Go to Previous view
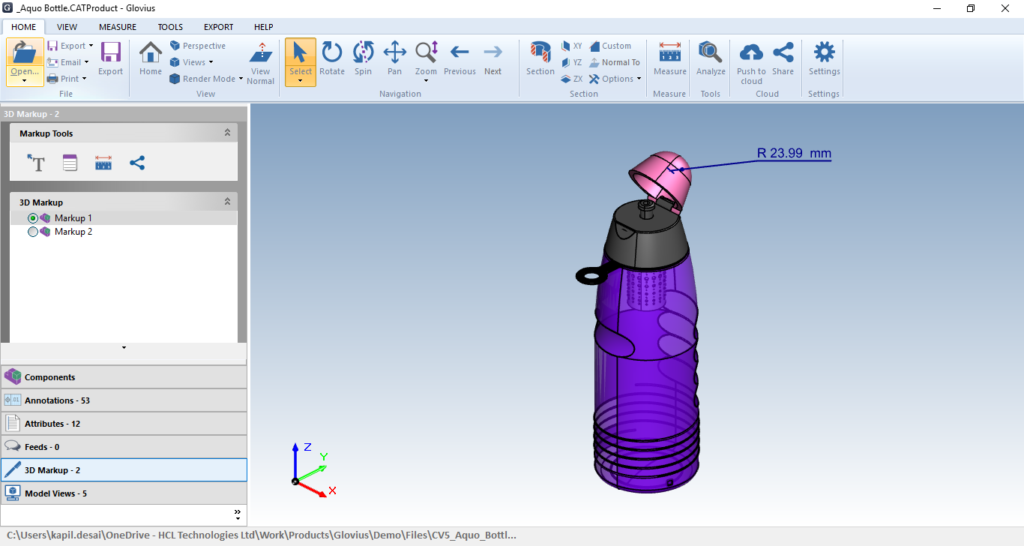Viewport: 1024px width, 546px height. [460, 58]
